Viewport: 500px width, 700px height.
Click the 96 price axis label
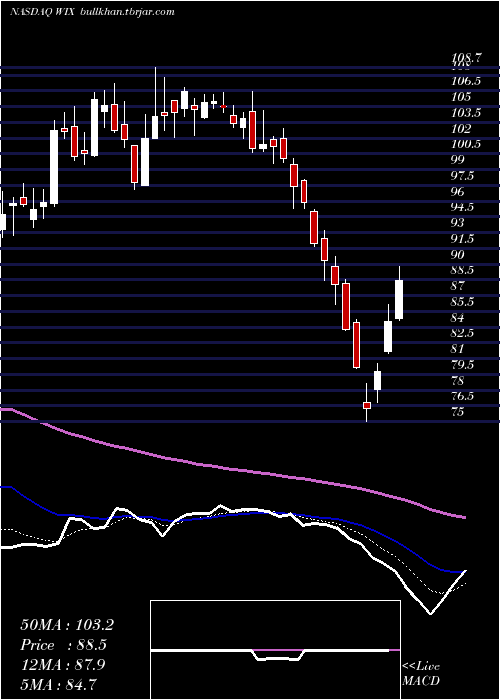[459, 192]
